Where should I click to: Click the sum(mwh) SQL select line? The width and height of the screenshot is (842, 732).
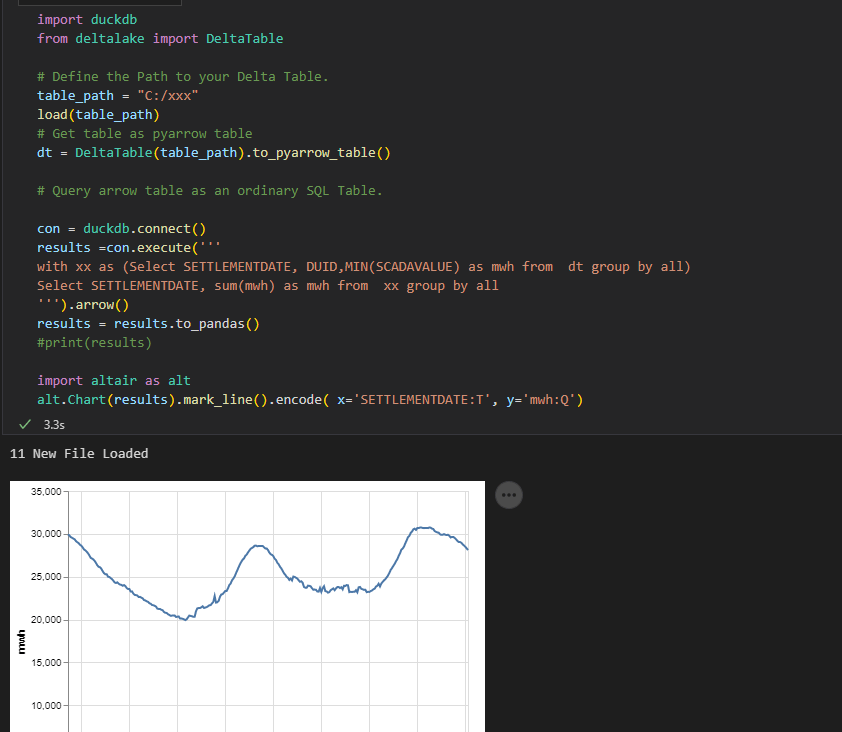point(267,286)
